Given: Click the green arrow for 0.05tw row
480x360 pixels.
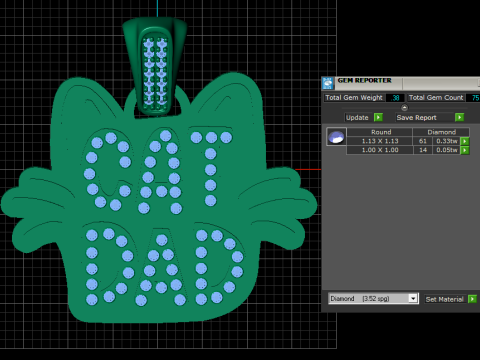Looking at the screenshot, I should tap(465, 150).
